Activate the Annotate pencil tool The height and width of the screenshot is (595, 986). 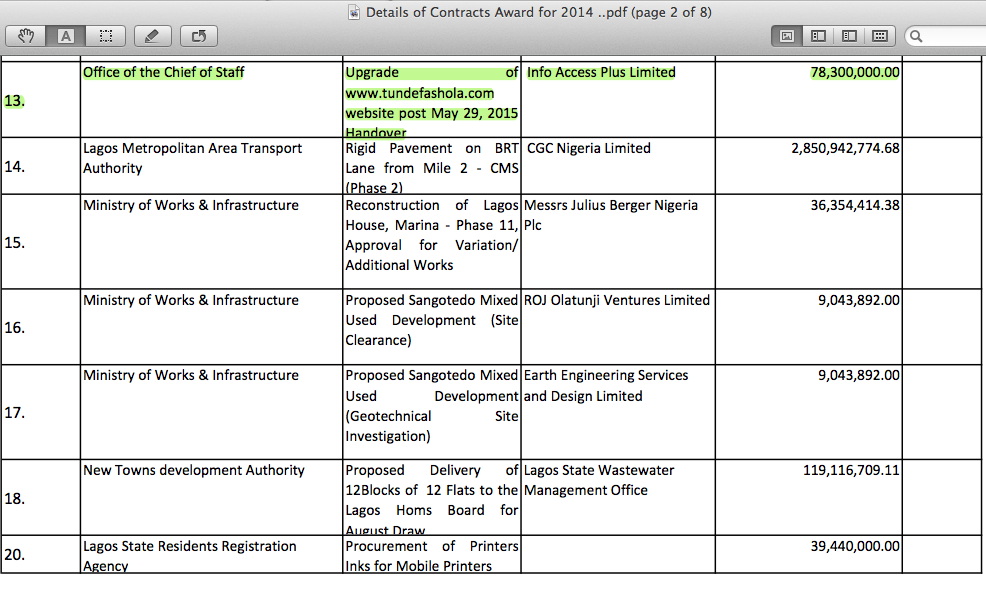pyautogui.click(x=152, y=36)
